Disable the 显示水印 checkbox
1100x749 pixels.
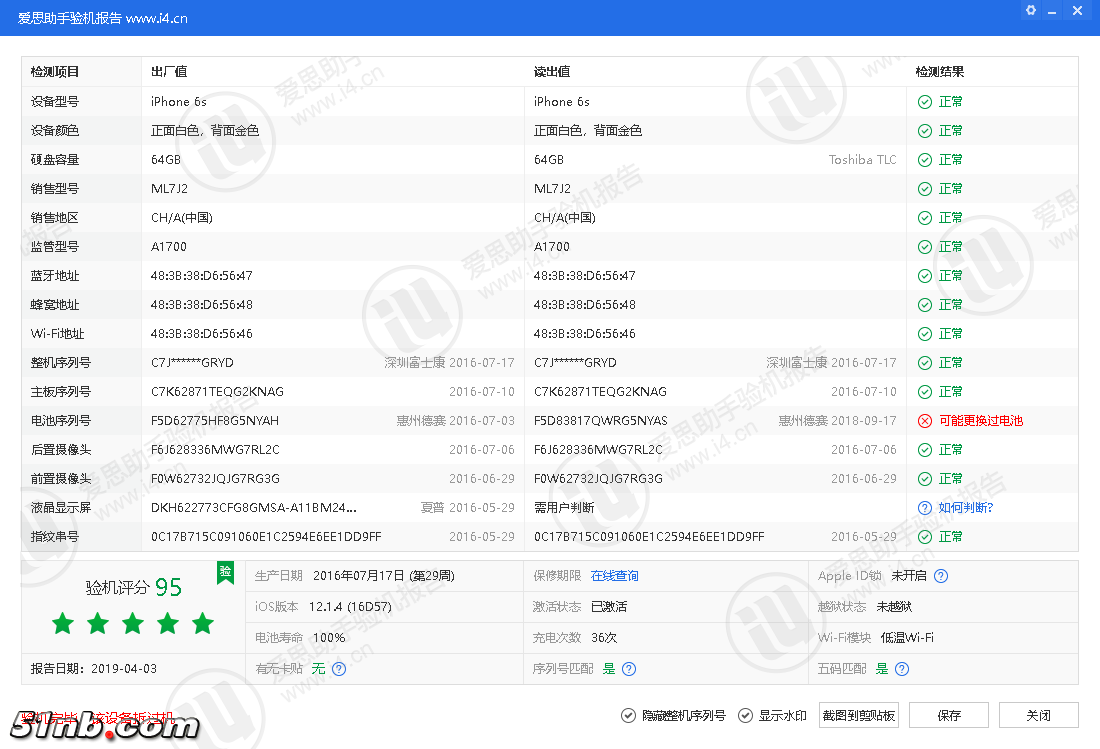(x=745, y=715)
